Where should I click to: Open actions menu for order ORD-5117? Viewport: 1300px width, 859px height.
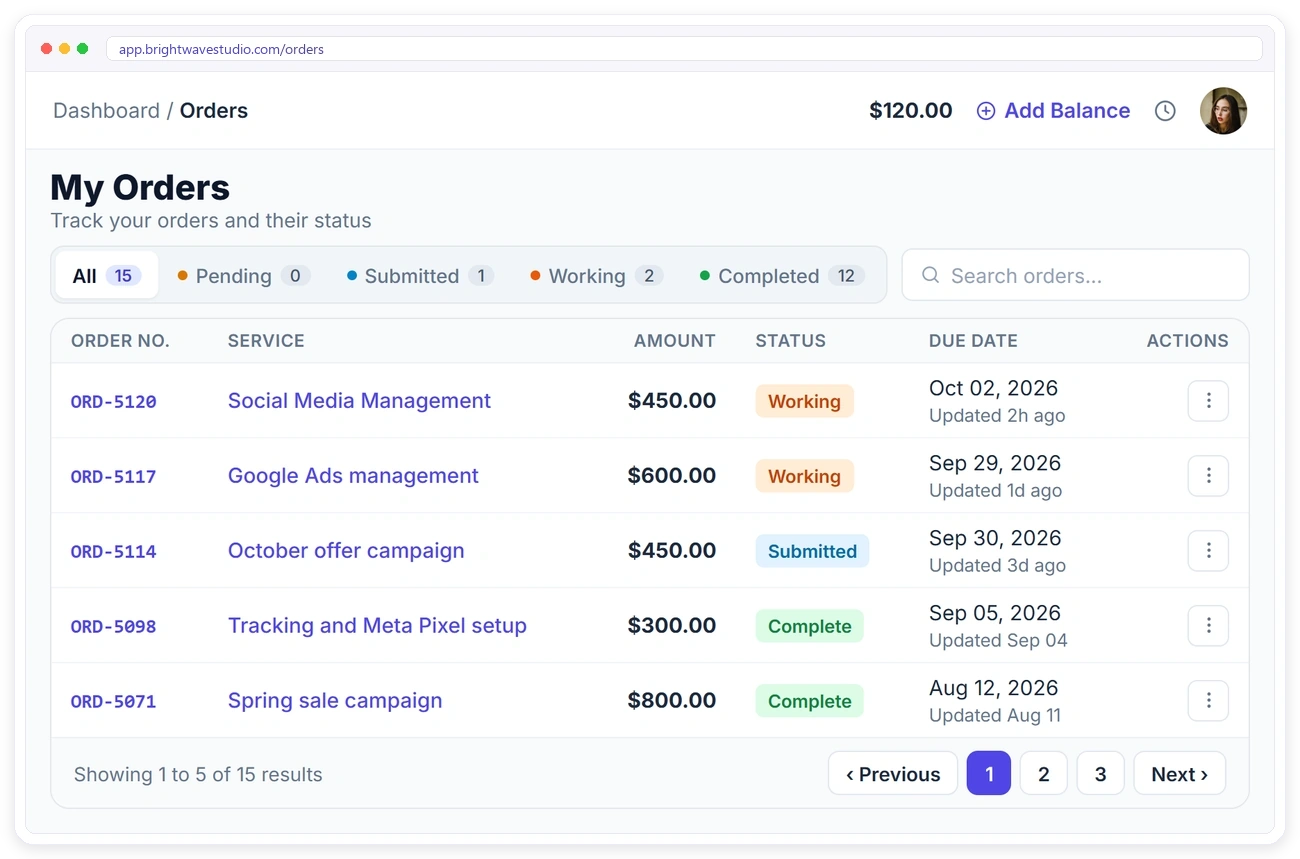(x=1208, y=476)
